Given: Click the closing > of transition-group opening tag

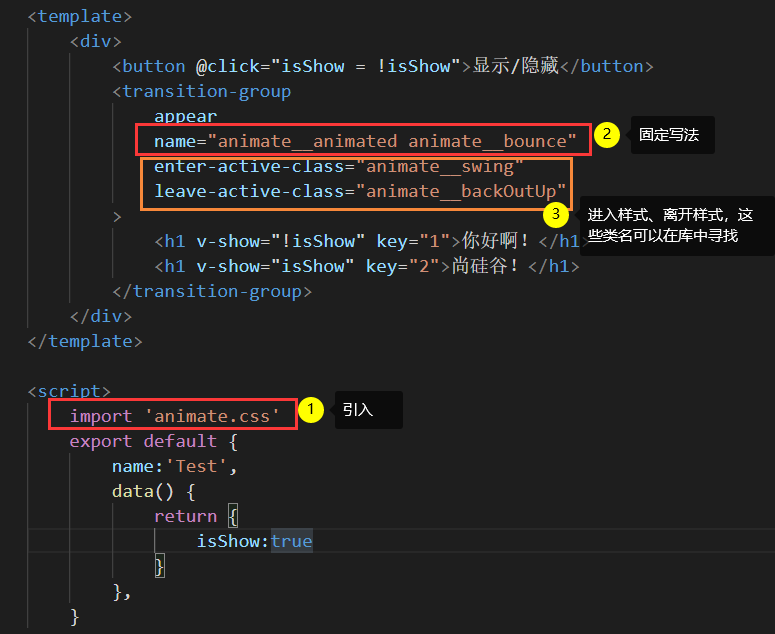Looking at the screenshot, I should tap(117, 217).
